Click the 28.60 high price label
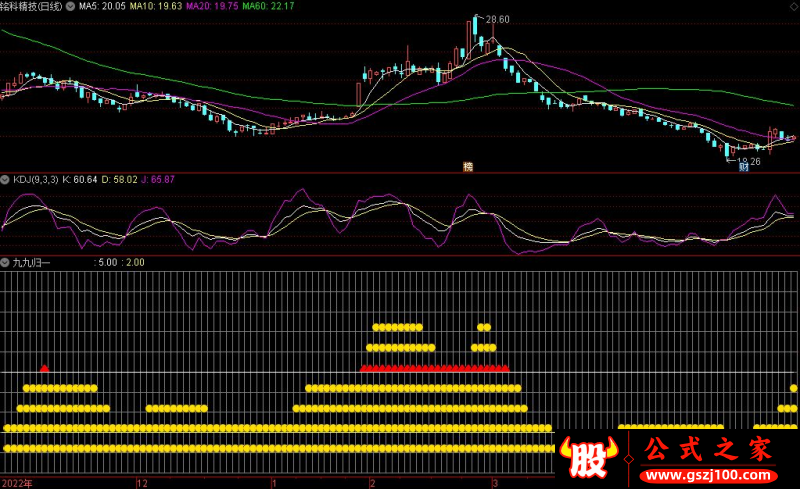This screenshot has width=800, height=489. [x=496, y=19]
